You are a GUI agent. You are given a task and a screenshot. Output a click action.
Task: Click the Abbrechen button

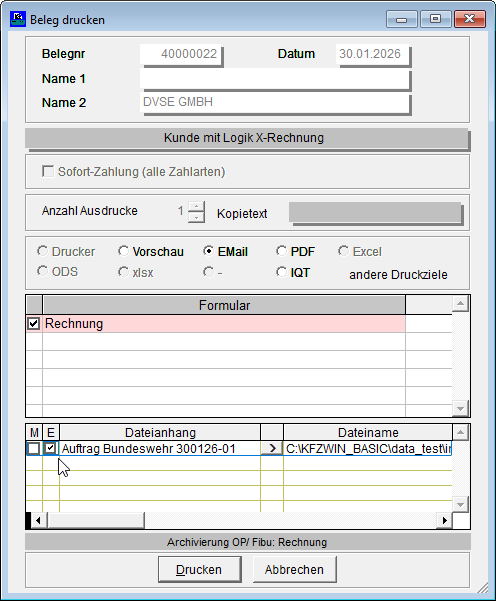(294, 570)
